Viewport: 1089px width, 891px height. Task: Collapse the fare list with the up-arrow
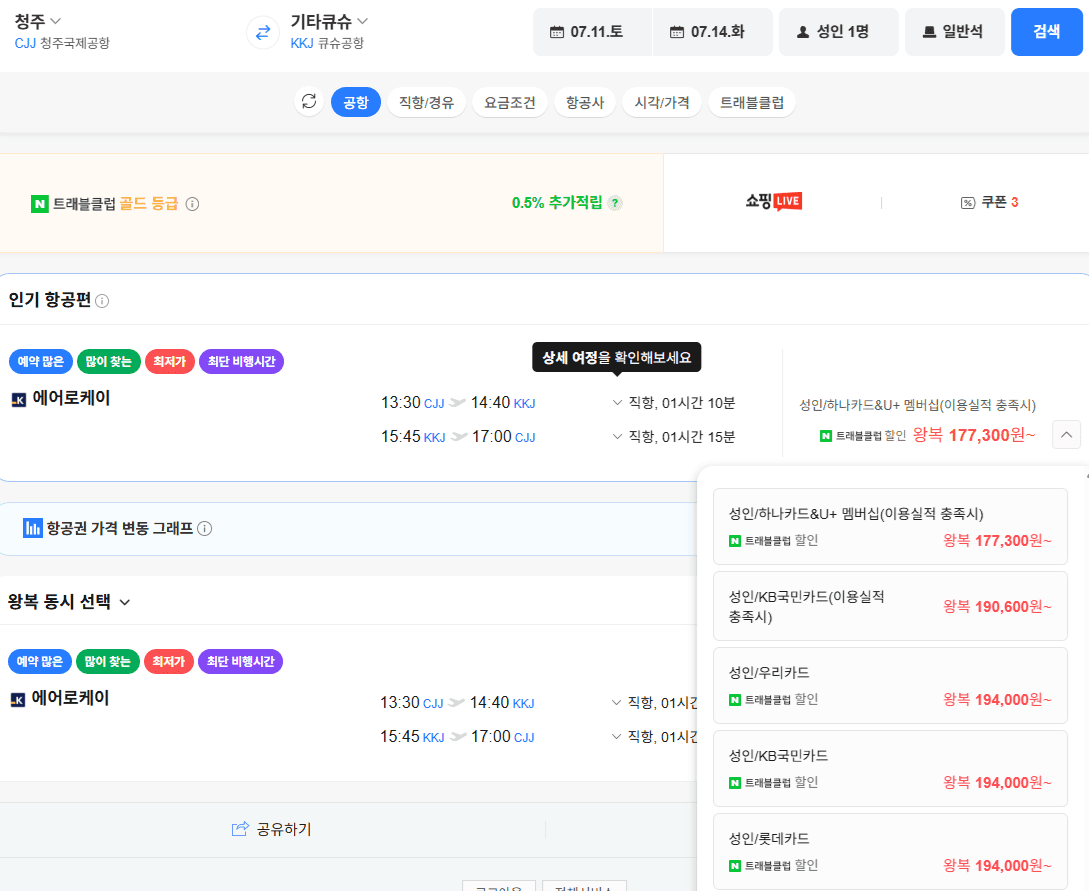point(1066,435)
